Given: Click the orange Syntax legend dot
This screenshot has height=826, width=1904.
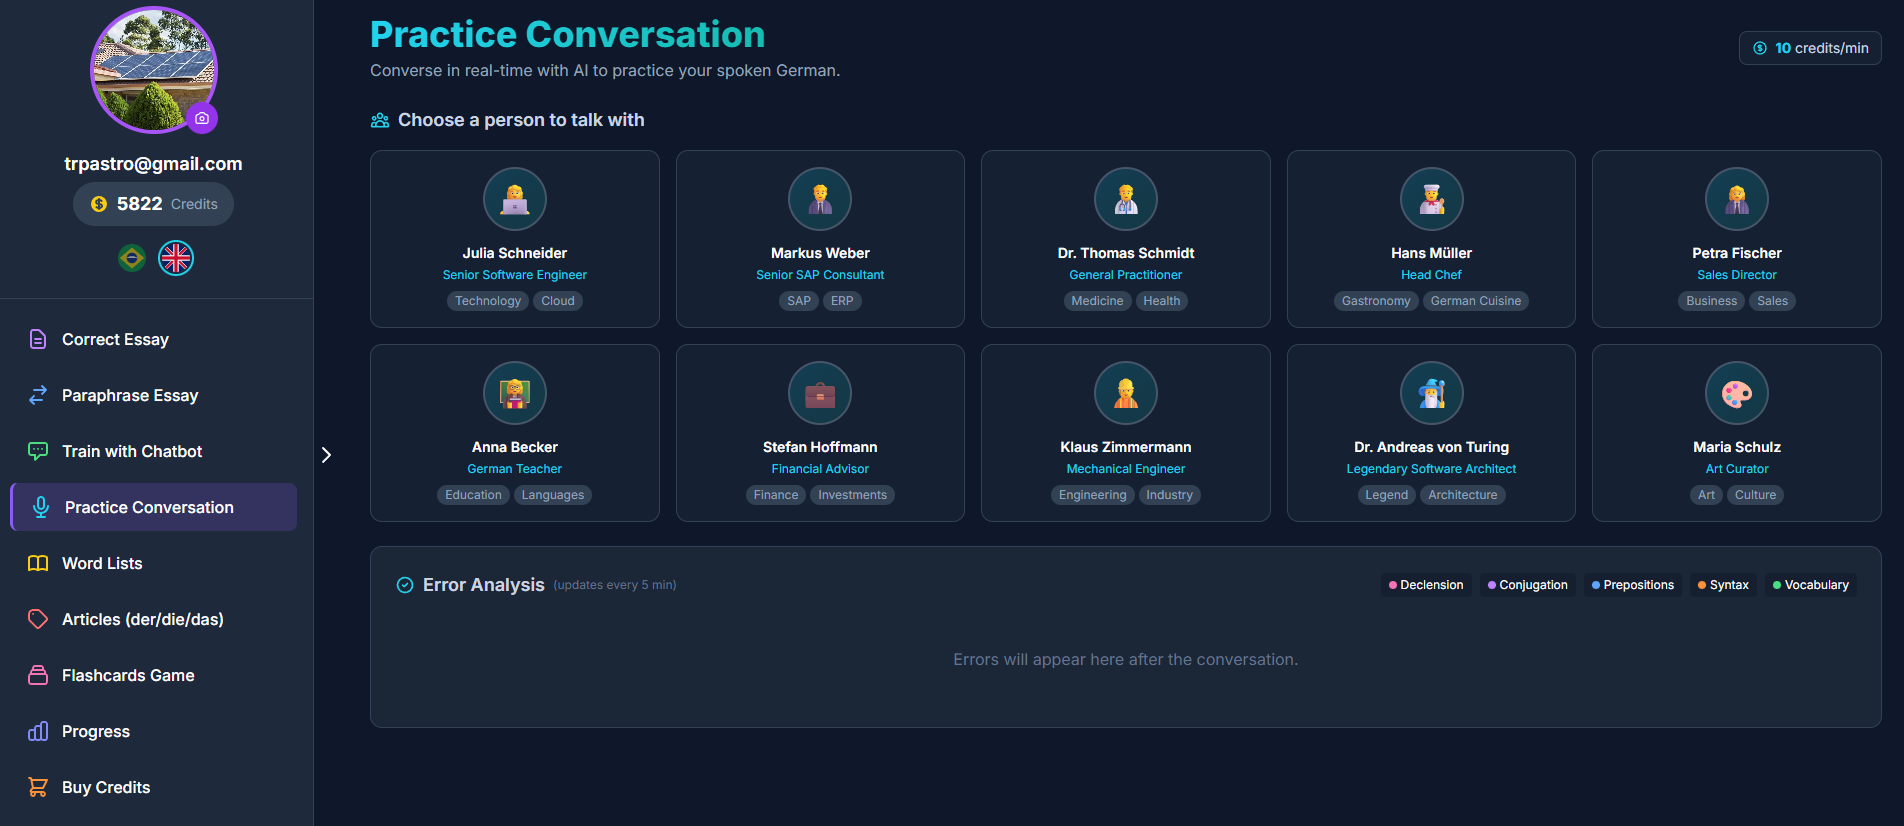Looking at the screenshot, I should [1702, 585].
